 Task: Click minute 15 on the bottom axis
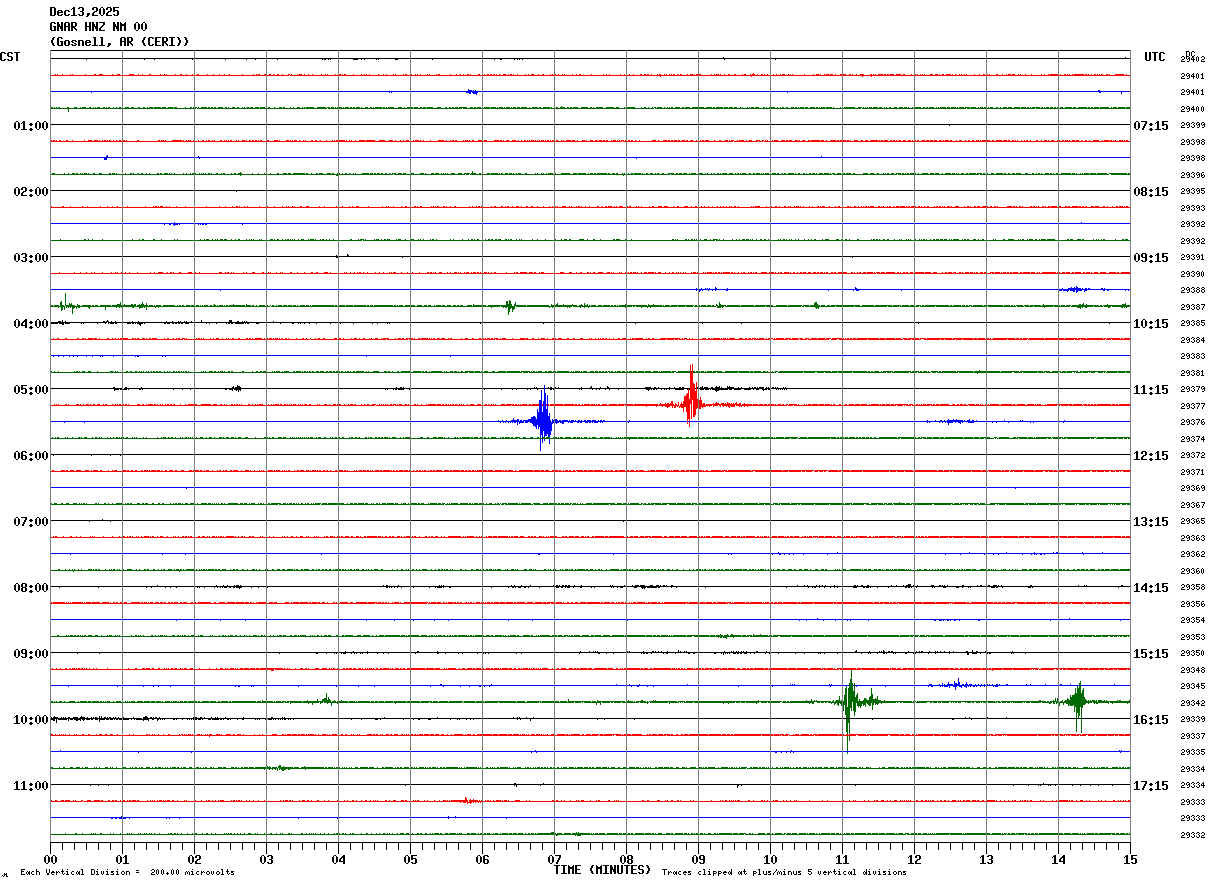pos(1130,859)
